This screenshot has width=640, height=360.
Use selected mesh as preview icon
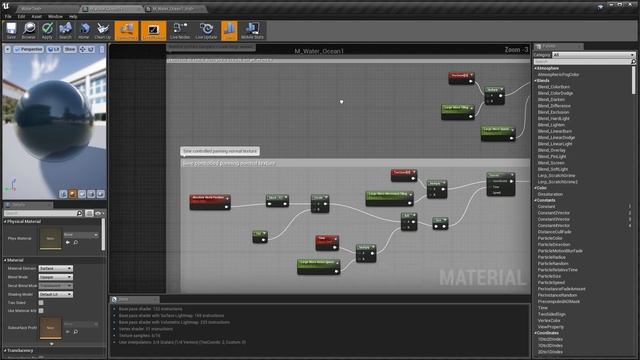tap(100, 194)
